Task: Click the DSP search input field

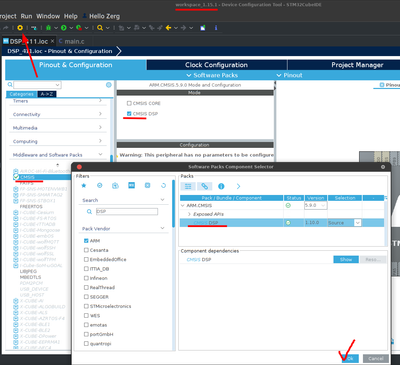Action: click(x=127, y=211)
